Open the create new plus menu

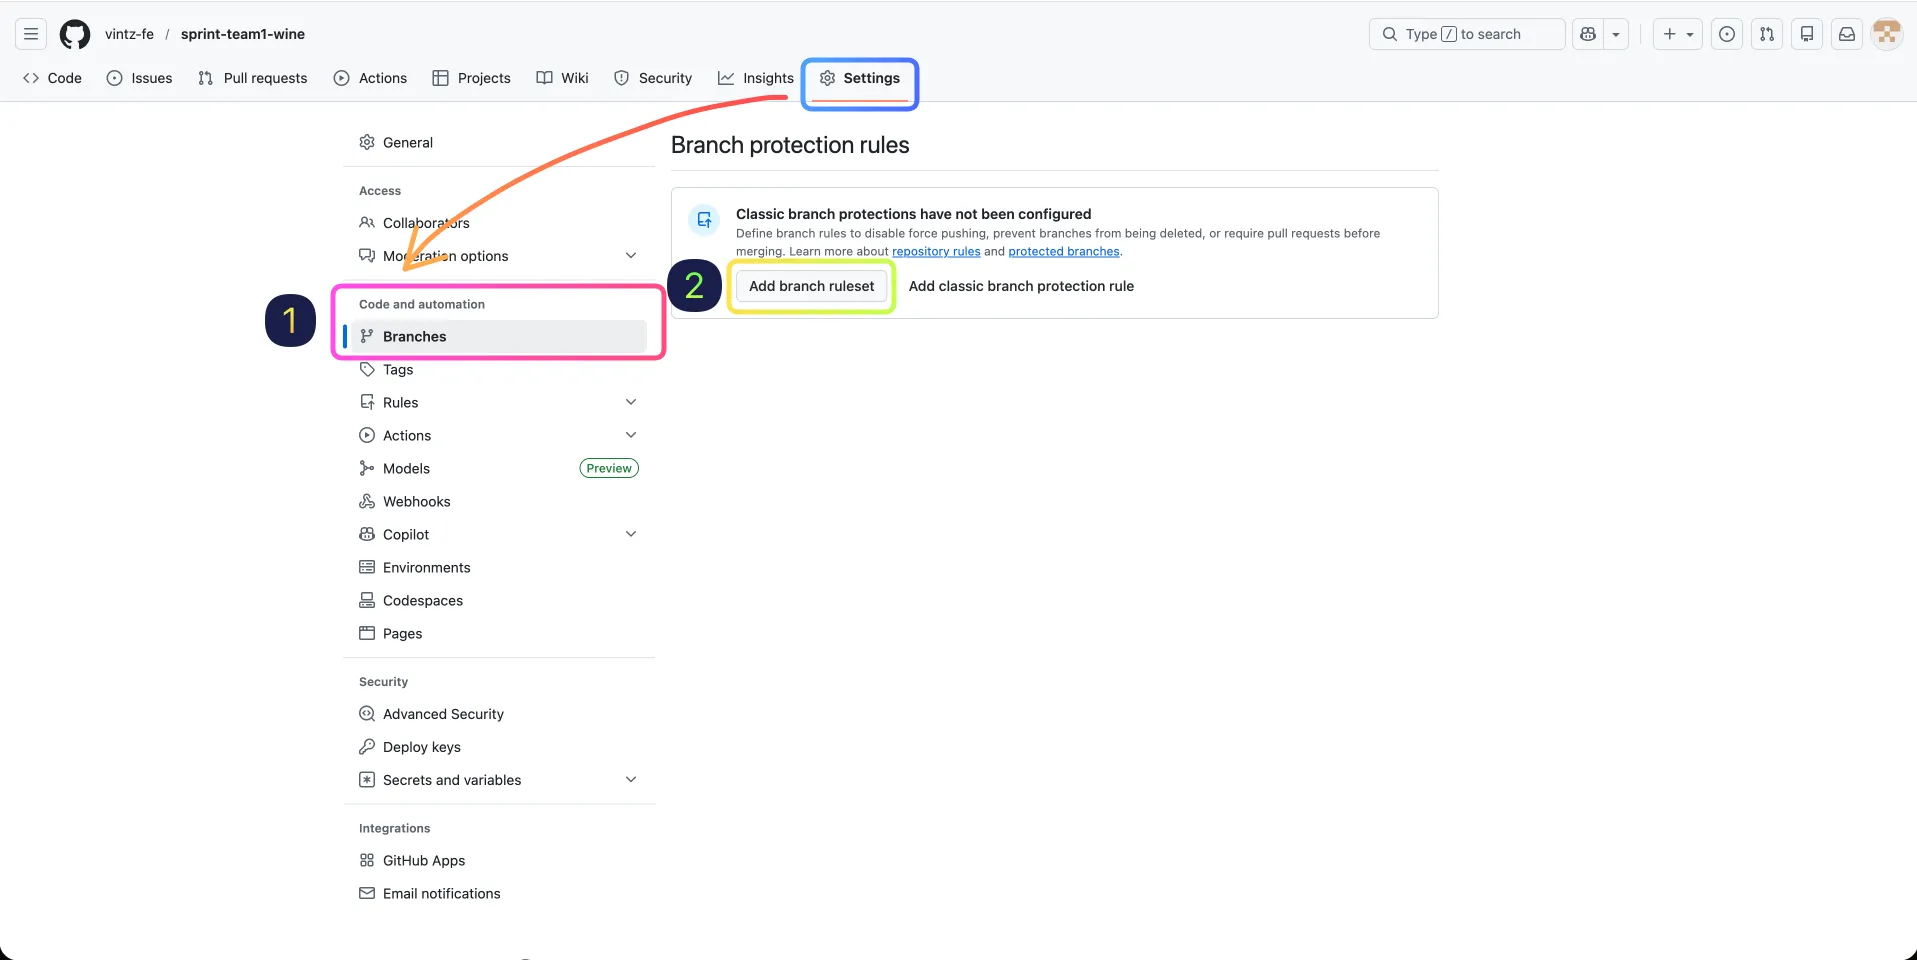1678,34
